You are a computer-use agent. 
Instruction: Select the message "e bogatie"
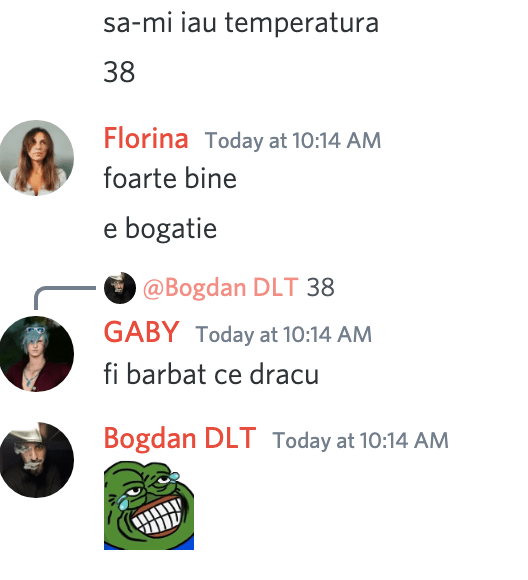pos(160,229)
